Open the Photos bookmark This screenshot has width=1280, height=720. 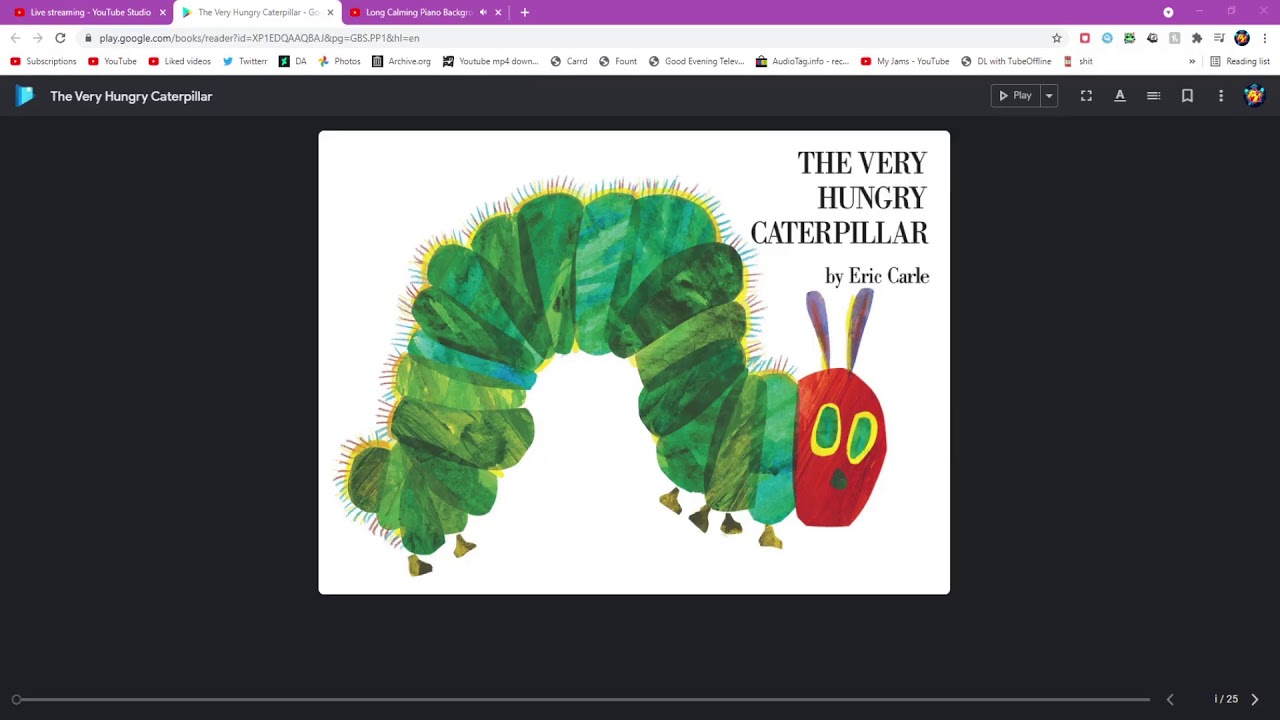pyautogui.click(x=339, y=61)
